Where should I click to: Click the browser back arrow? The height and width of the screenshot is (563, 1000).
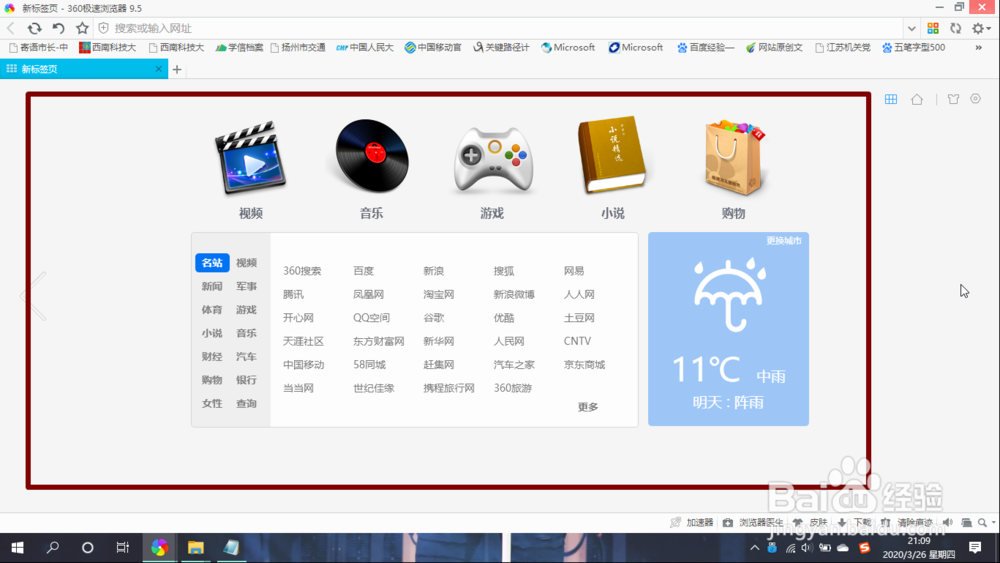[x=11, y=28]
